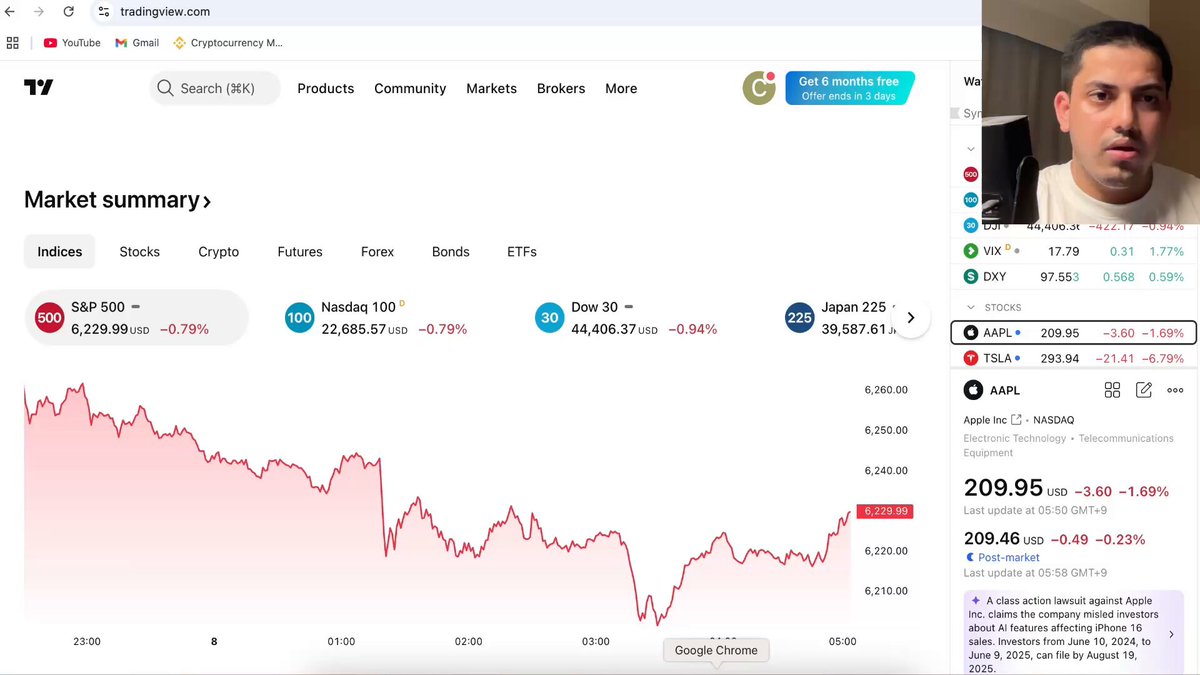Viewport: 1200px width, 675px height.
Task: Click the Apple logo in AAPL watchlist row
Action: tap(970, 332)
